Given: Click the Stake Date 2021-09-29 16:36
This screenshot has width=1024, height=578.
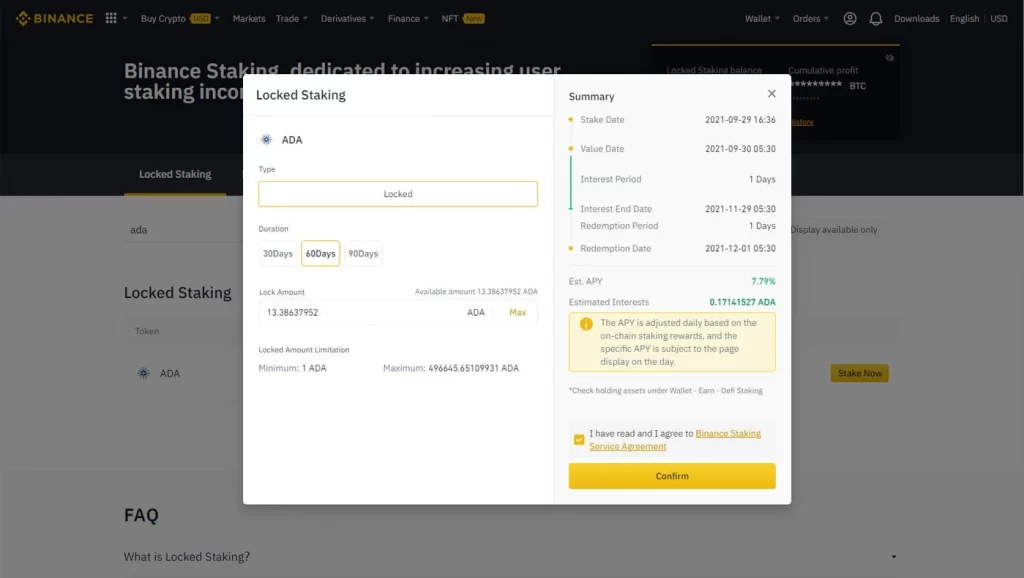Looking at the screenshot, I should [x=740, y=120].
